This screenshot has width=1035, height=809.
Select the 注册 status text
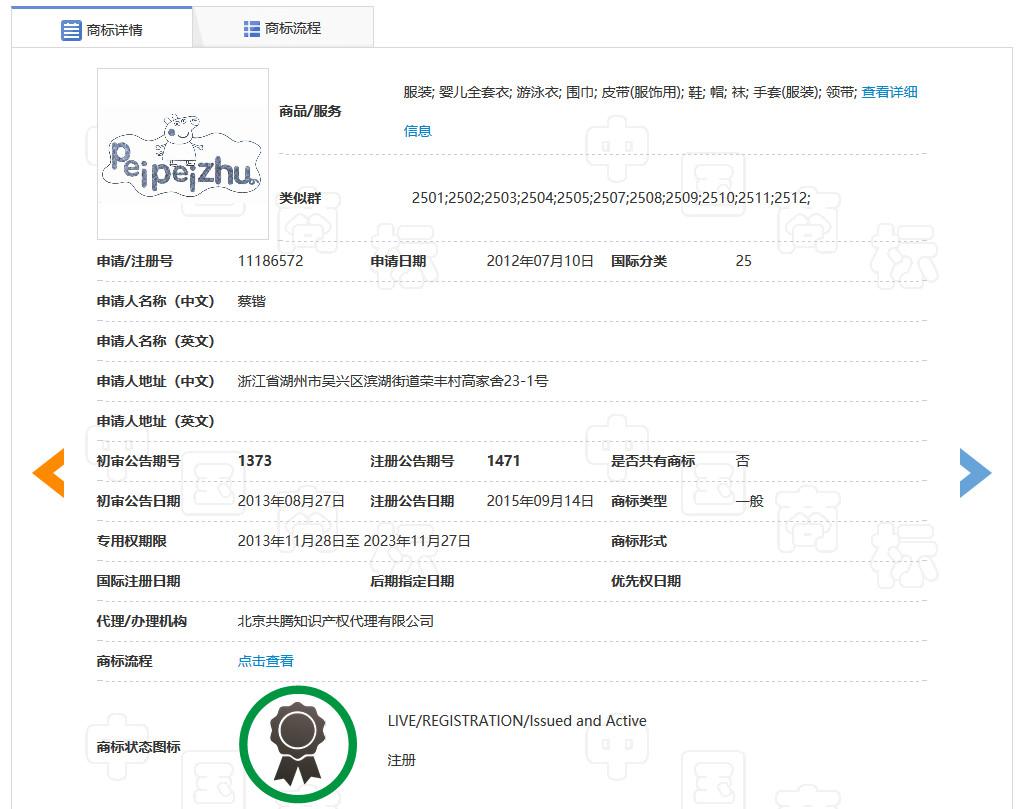coord(401,760)
